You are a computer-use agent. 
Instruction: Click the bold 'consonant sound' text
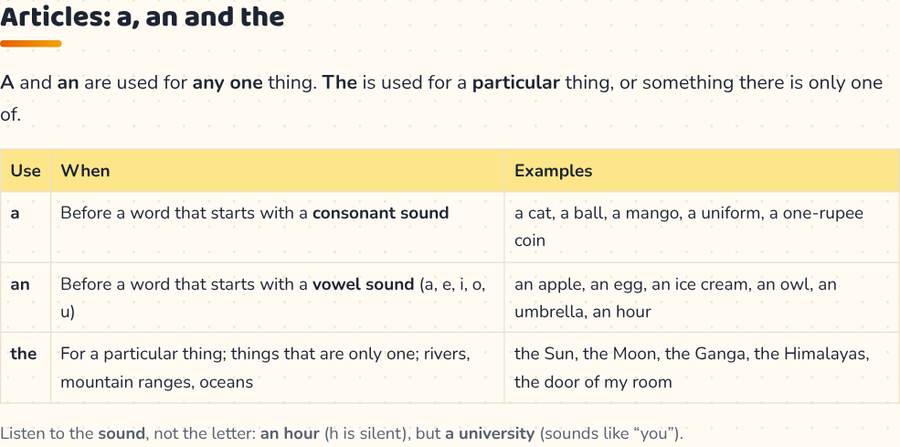point(381,213)
